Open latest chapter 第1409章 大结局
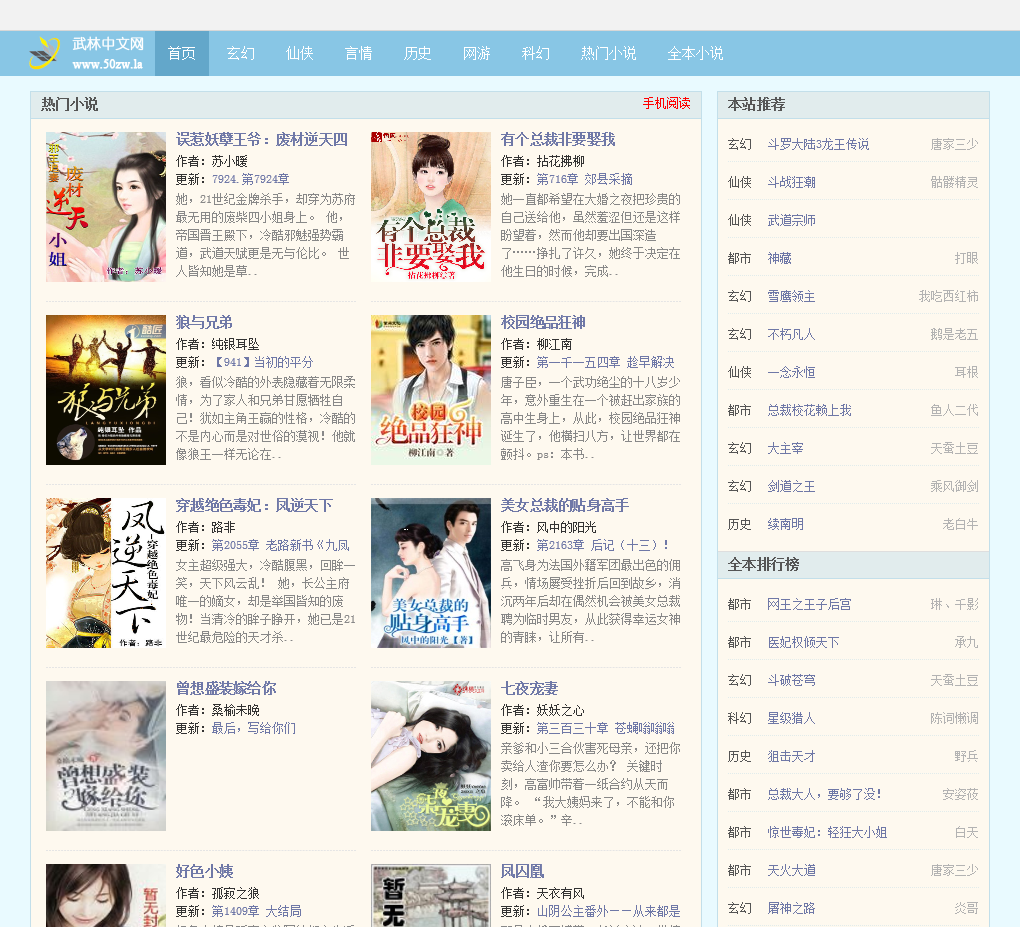The height and width of the screenshot is (927, 1020). click(256, 911)
